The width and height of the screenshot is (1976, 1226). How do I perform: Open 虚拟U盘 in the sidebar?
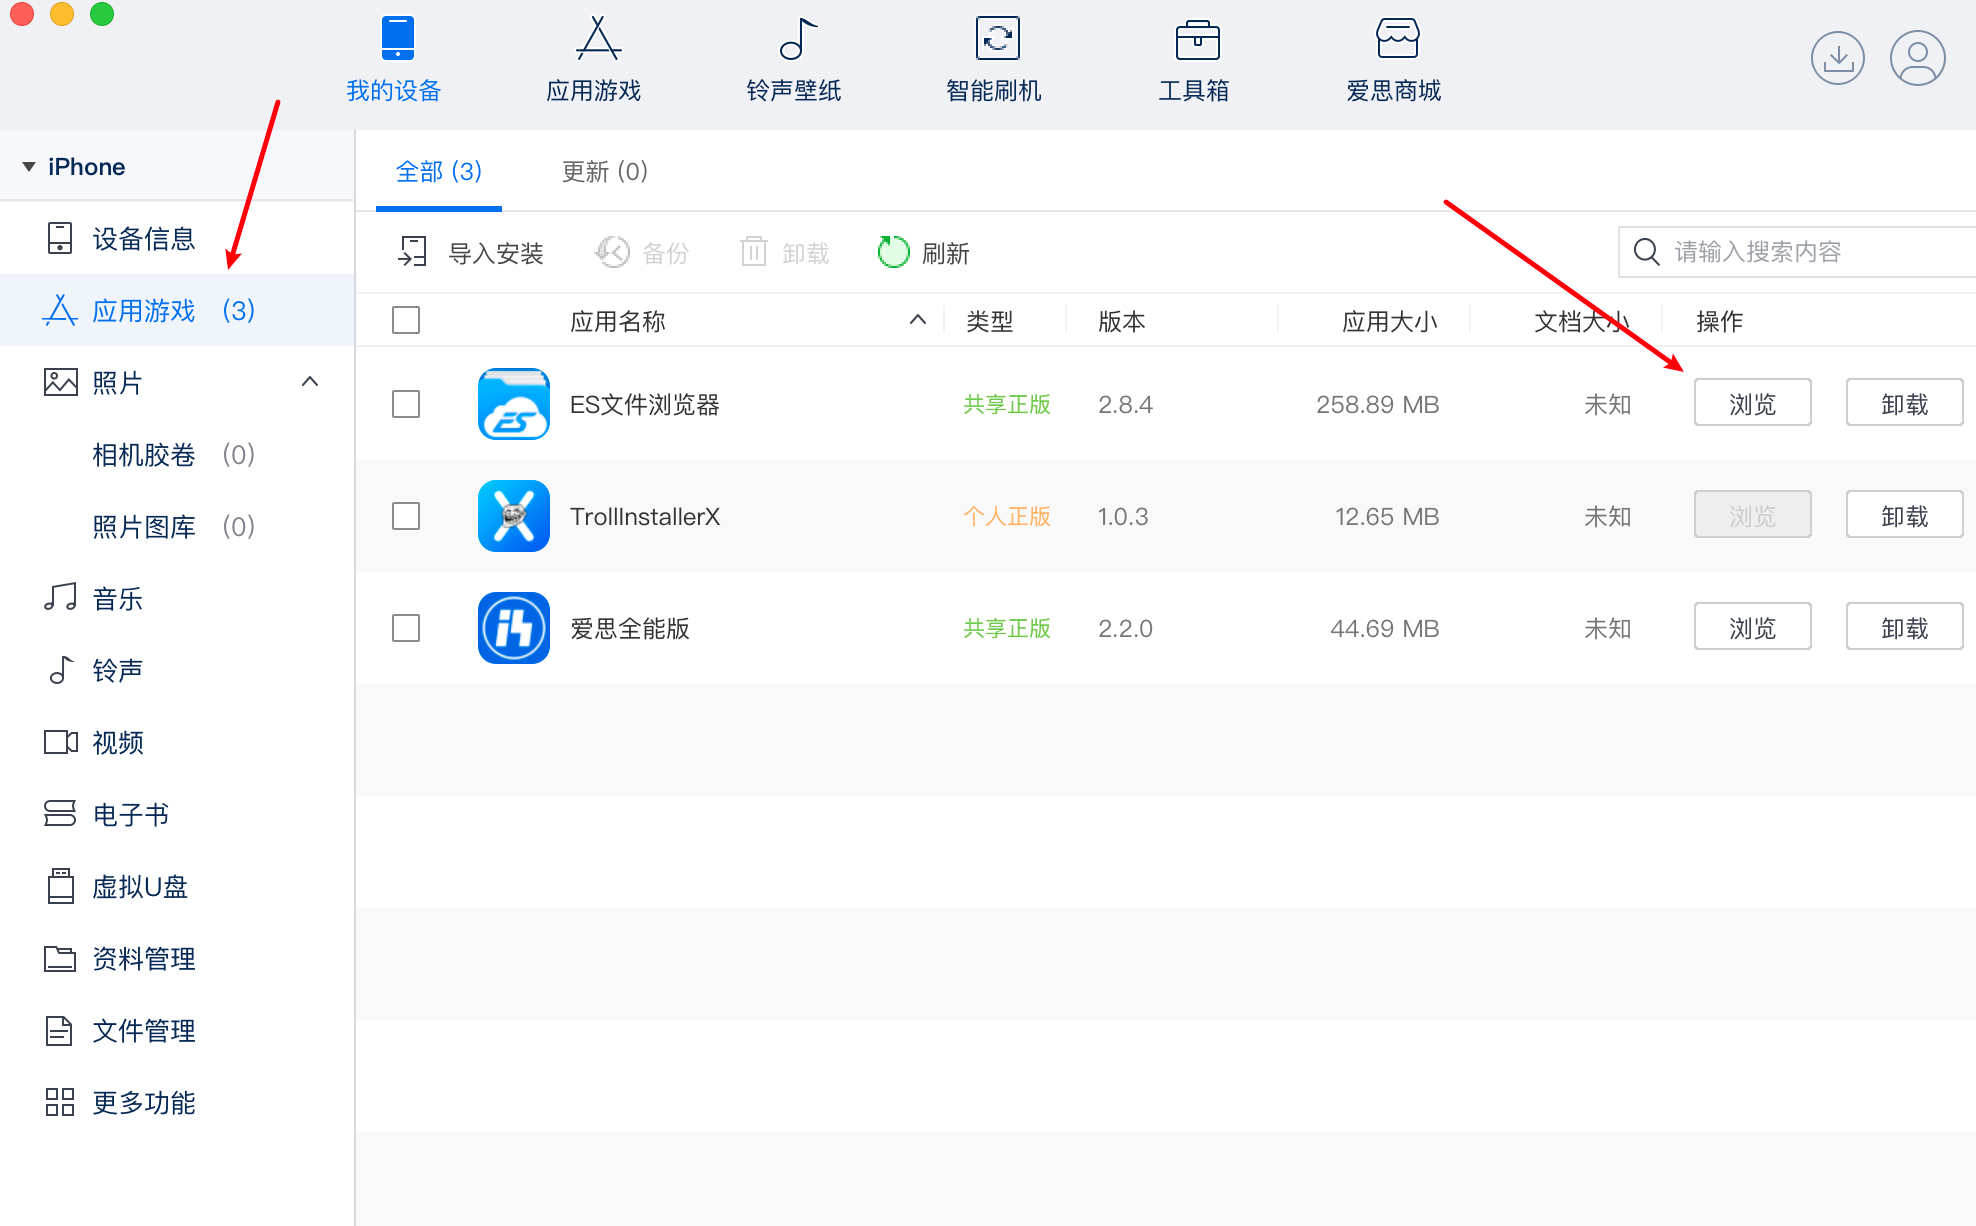177,886
